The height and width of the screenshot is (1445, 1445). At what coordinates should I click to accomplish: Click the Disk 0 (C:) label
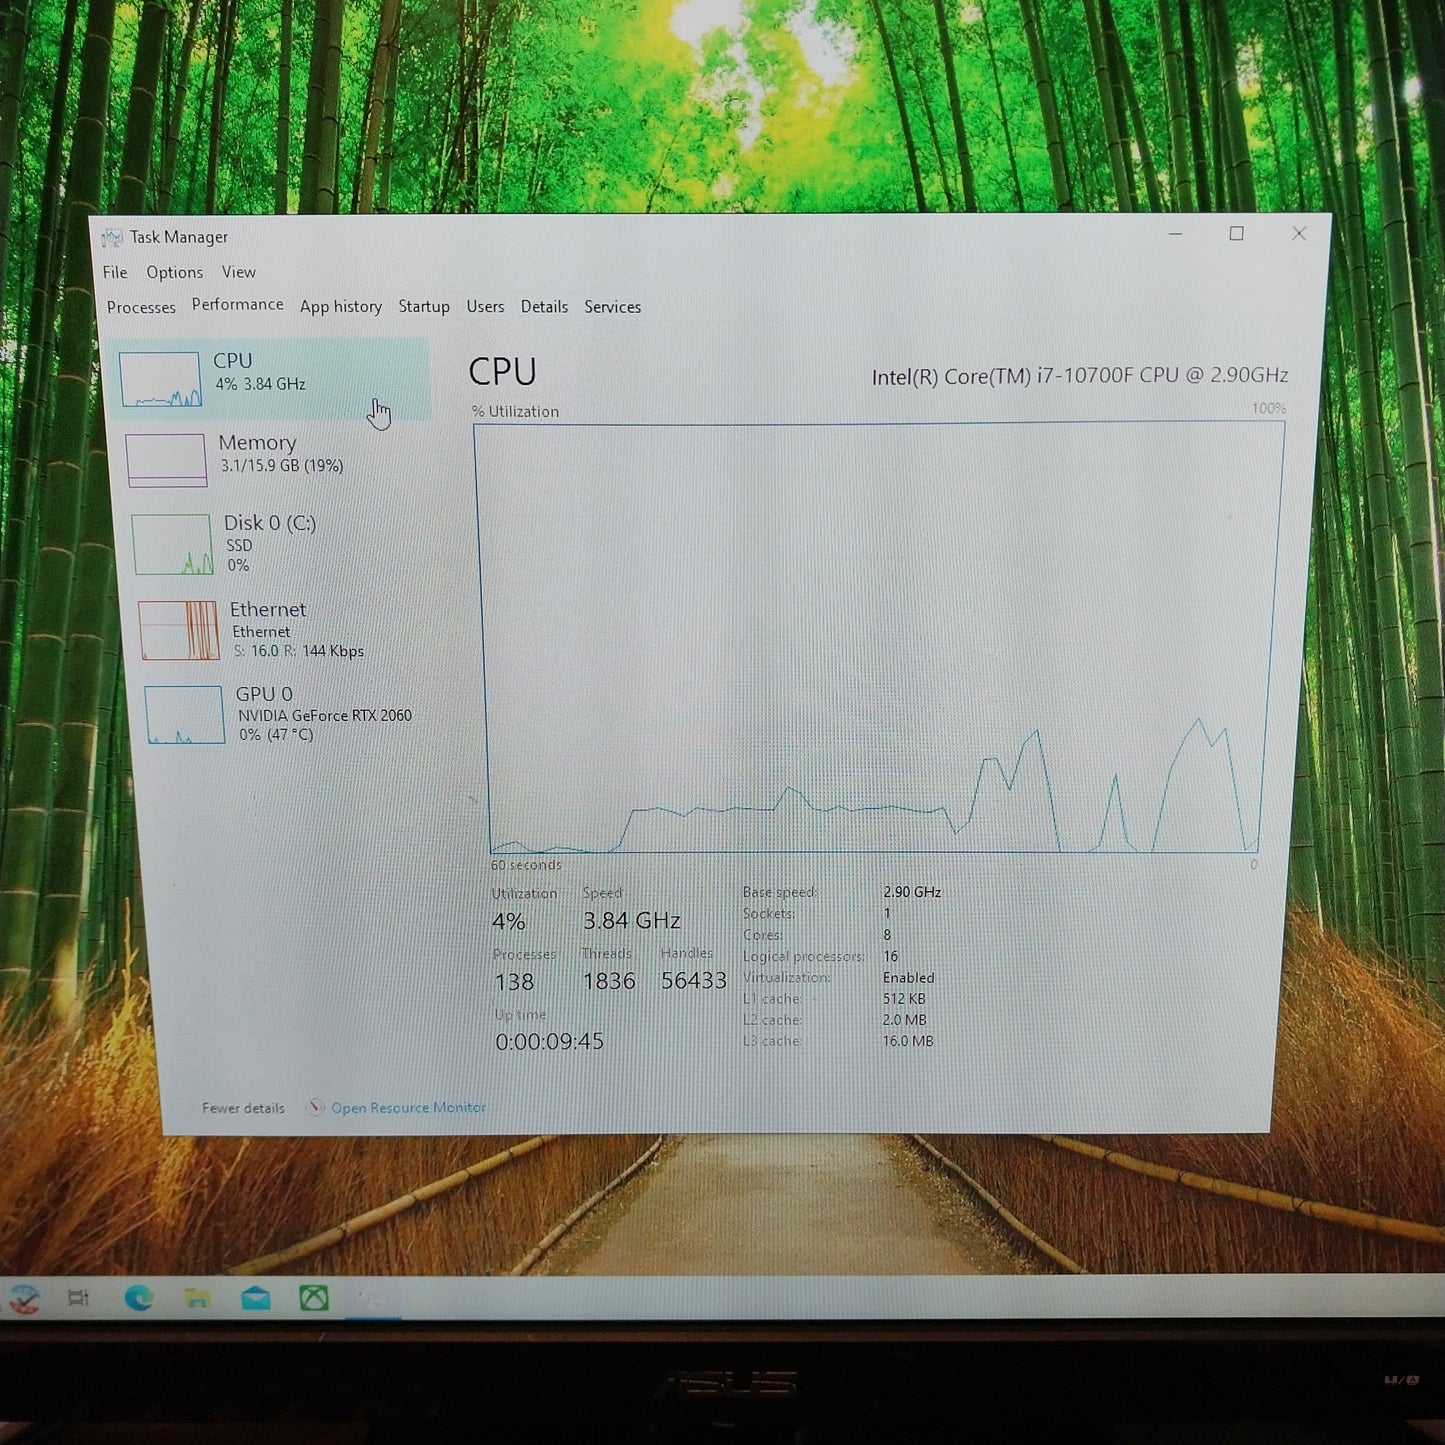click(x=270, y=523)
